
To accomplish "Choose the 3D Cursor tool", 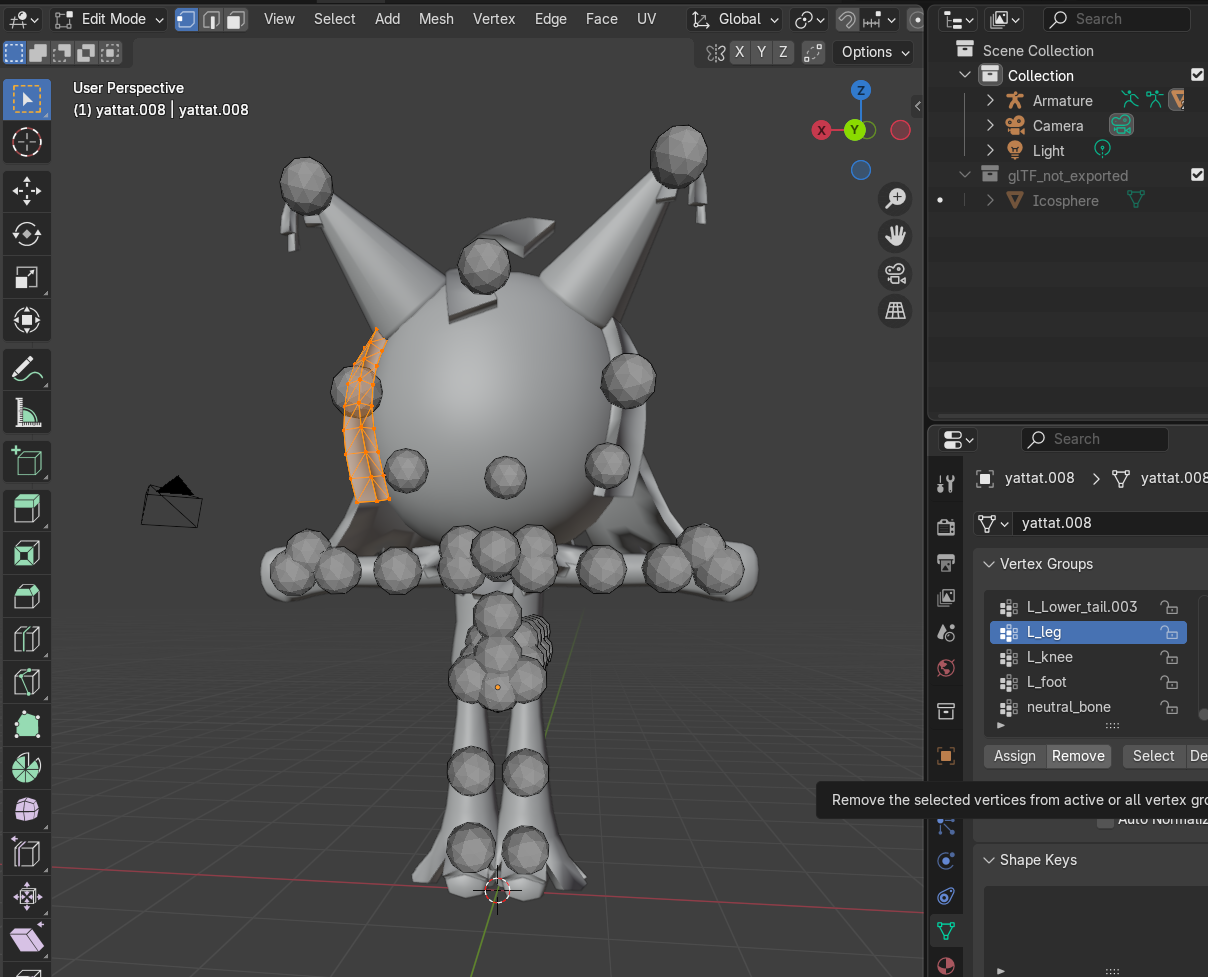I will tap(27, 142).
